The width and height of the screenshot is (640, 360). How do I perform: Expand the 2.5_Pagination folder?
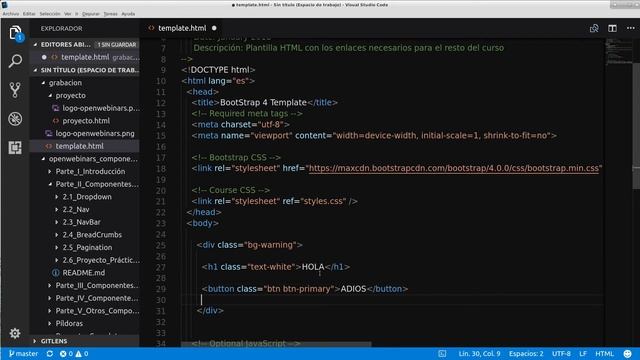click(56, 247)
